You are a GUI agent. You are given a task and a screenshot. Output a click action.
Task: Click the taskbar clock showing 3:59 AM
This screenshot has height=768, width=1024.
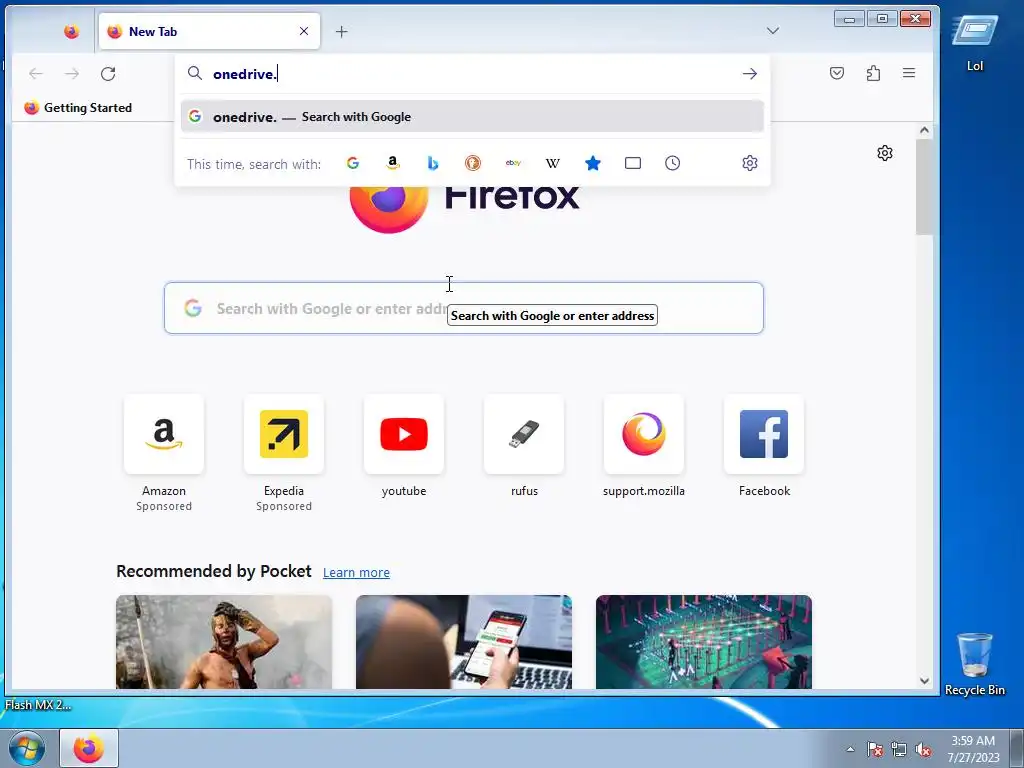(973, 749)
